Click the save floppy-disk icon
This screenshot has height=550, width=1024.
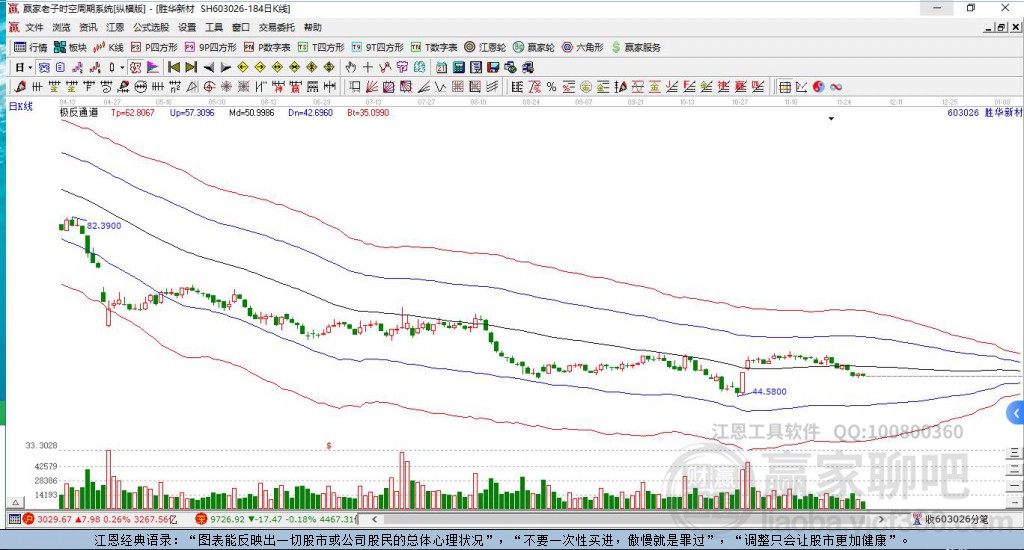click(493, 67)
